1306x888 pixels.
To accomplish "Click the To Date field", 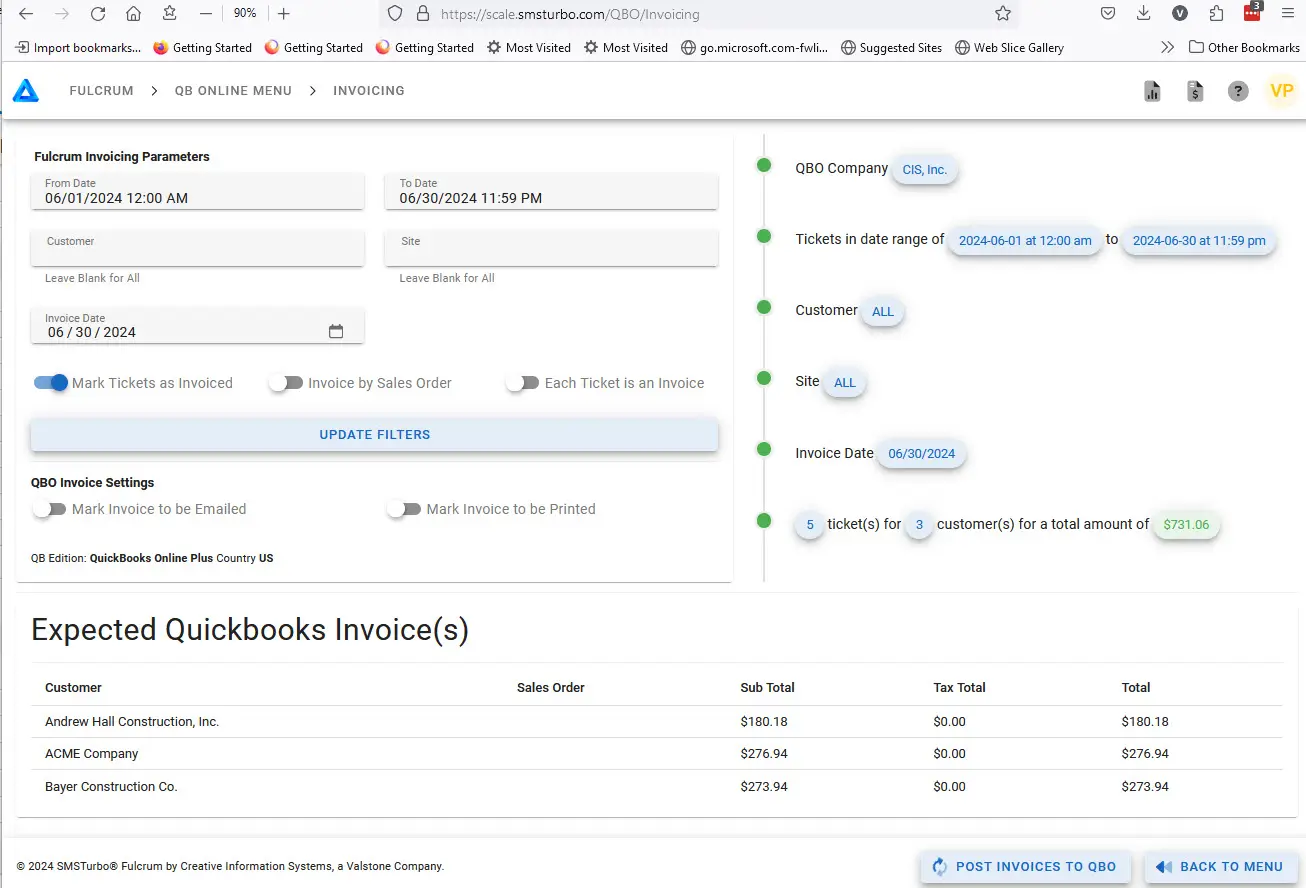I will coord(551,191).
